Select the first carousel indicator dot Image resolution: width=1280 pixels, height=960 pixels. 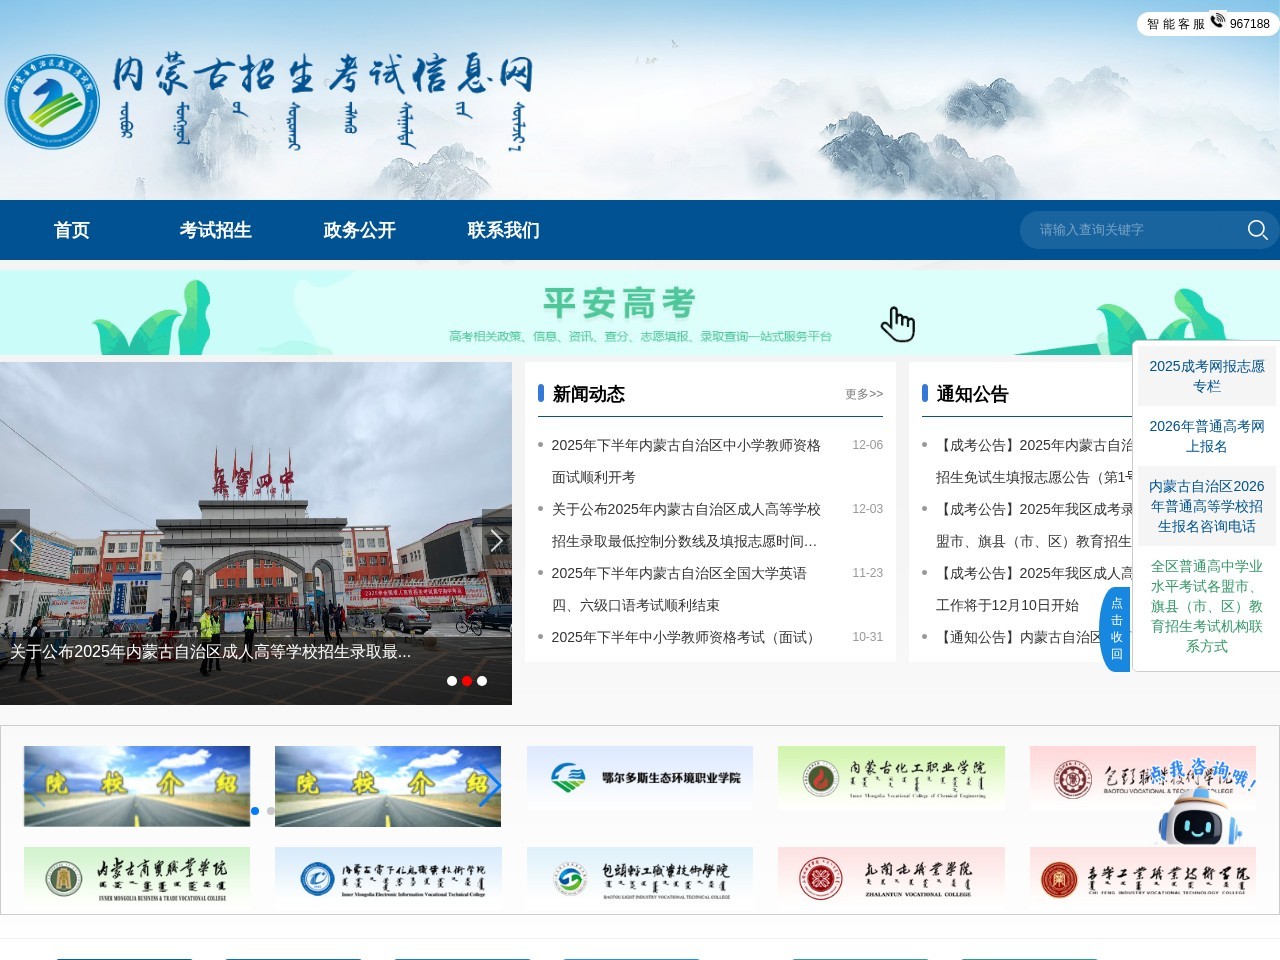(x=452, y=681)
